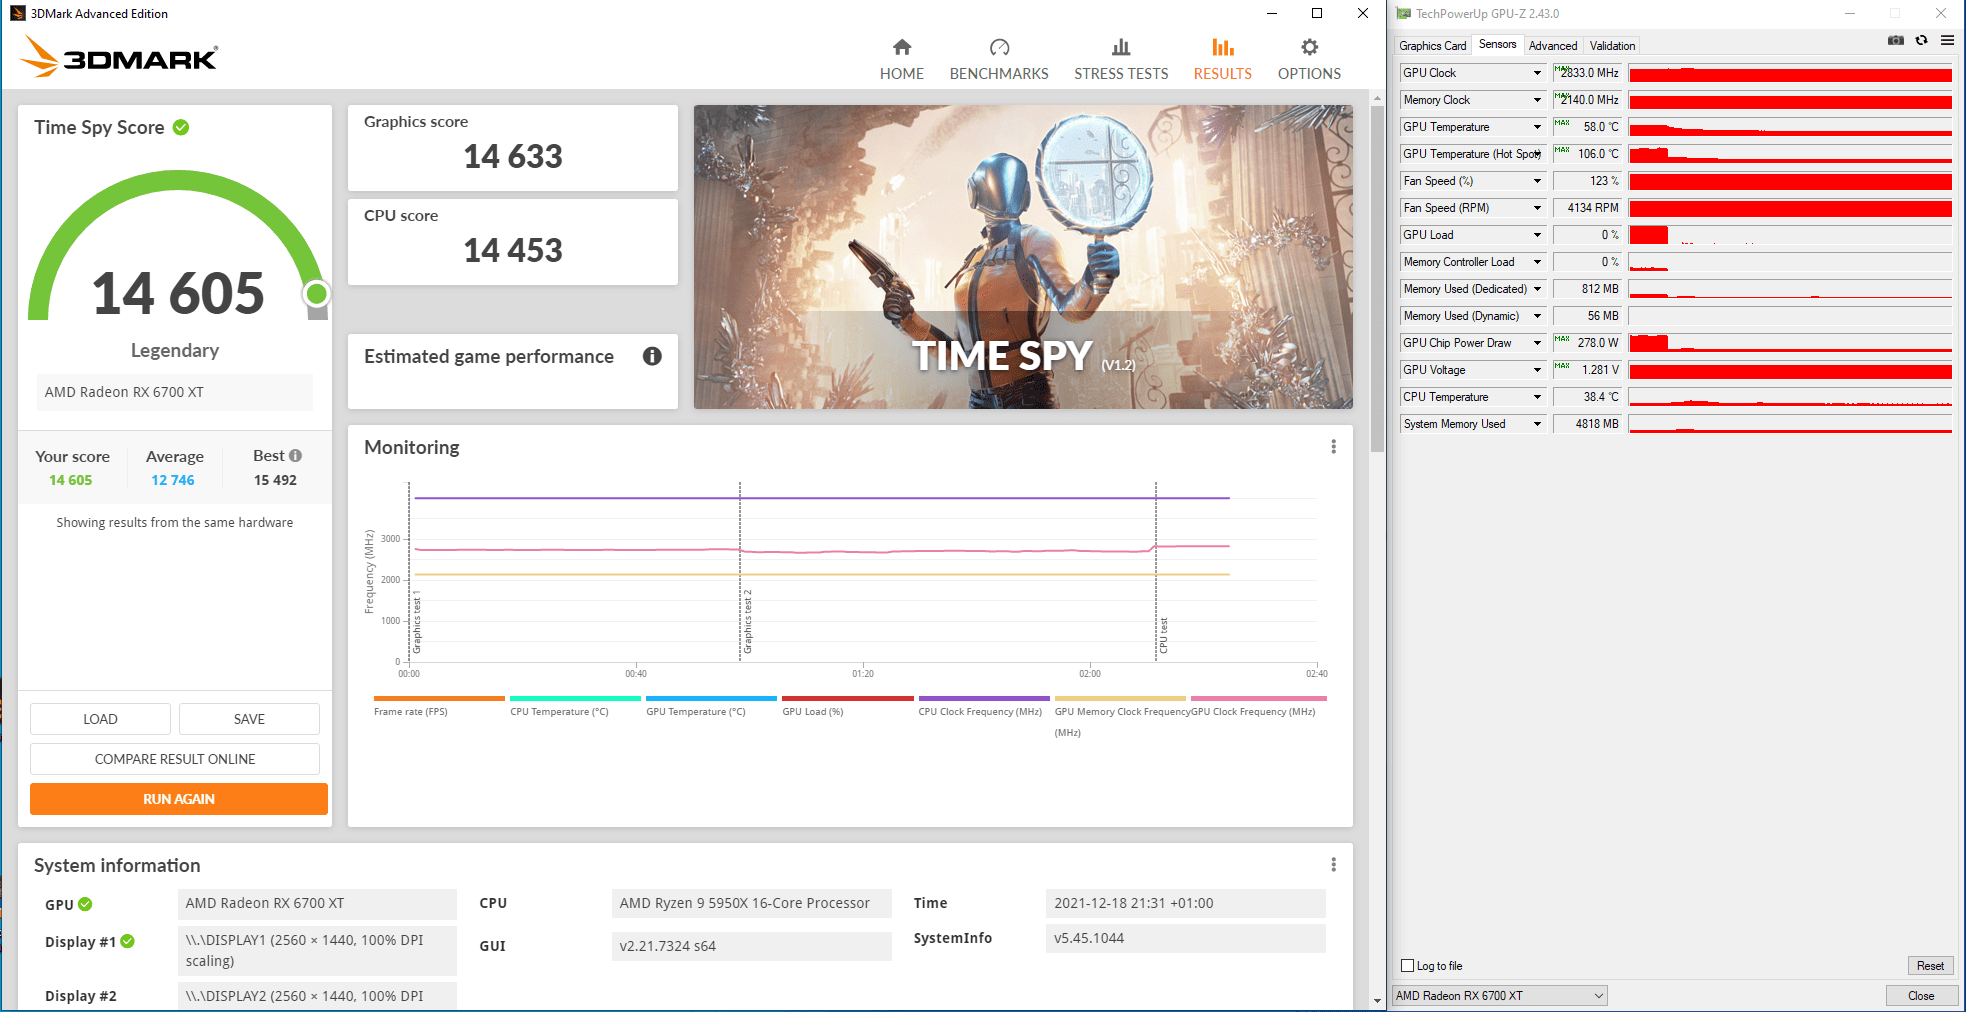Click the Time Spy benchmark banner image
1966x1012 pixels.
coord(1023,257)
